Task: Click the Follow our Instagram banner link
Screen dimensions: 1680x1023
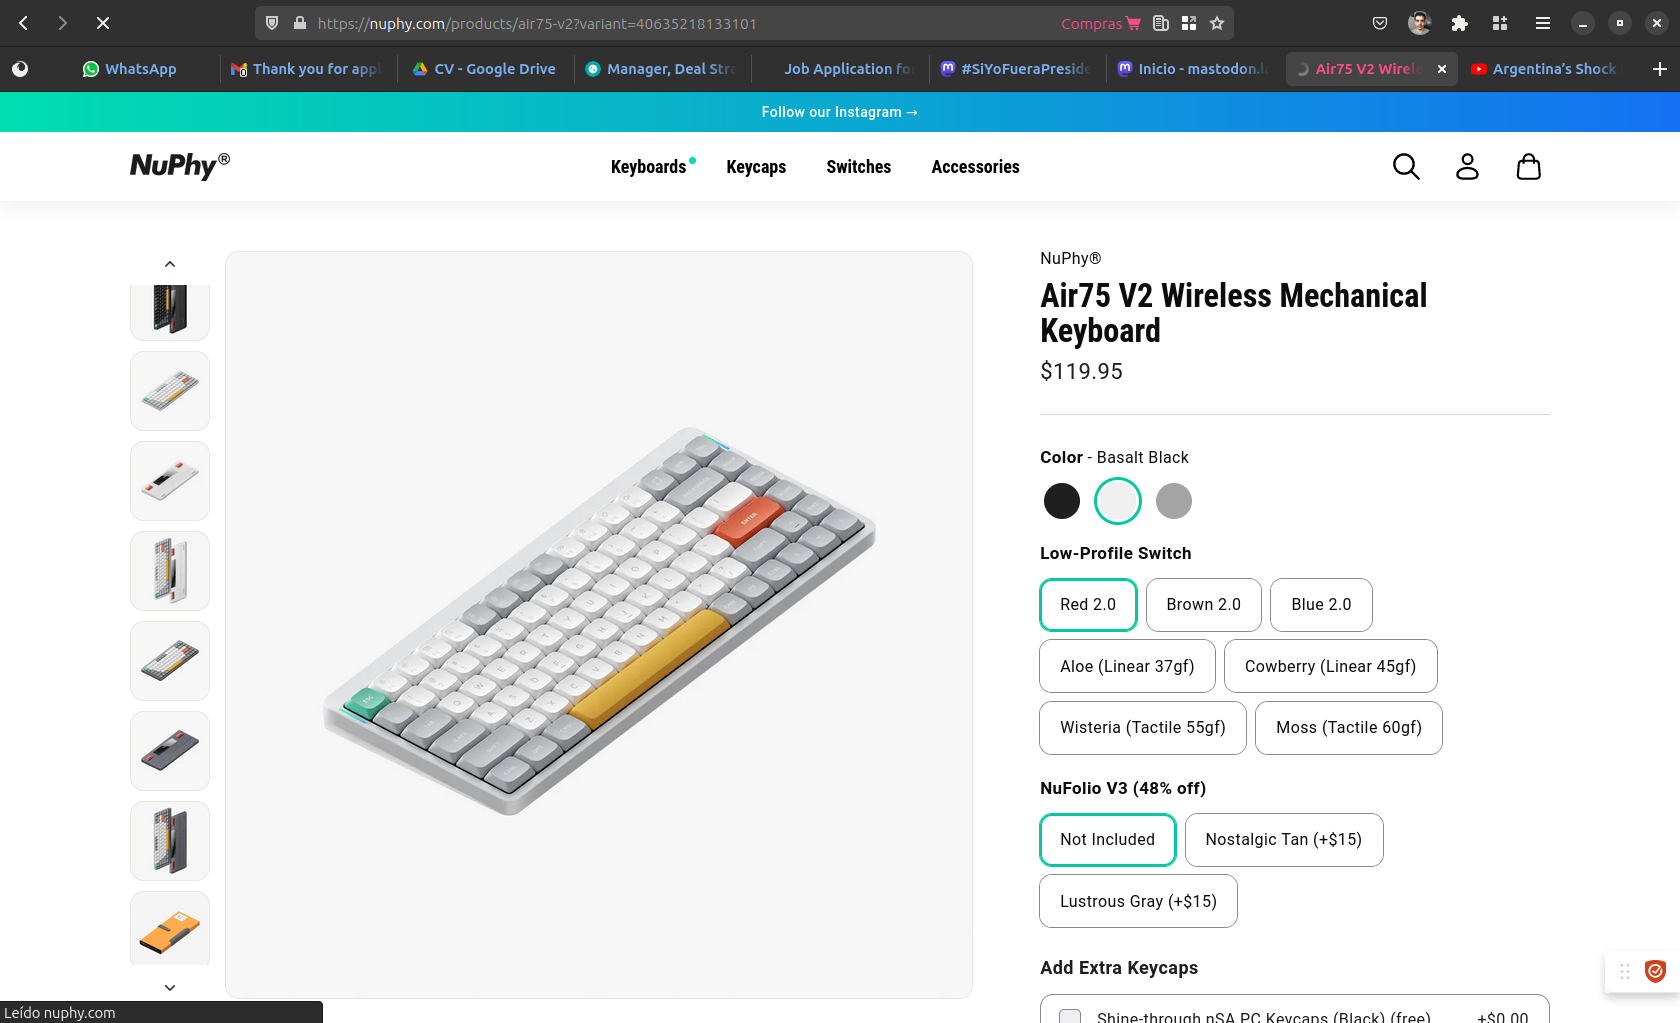Action: (839, 112)
